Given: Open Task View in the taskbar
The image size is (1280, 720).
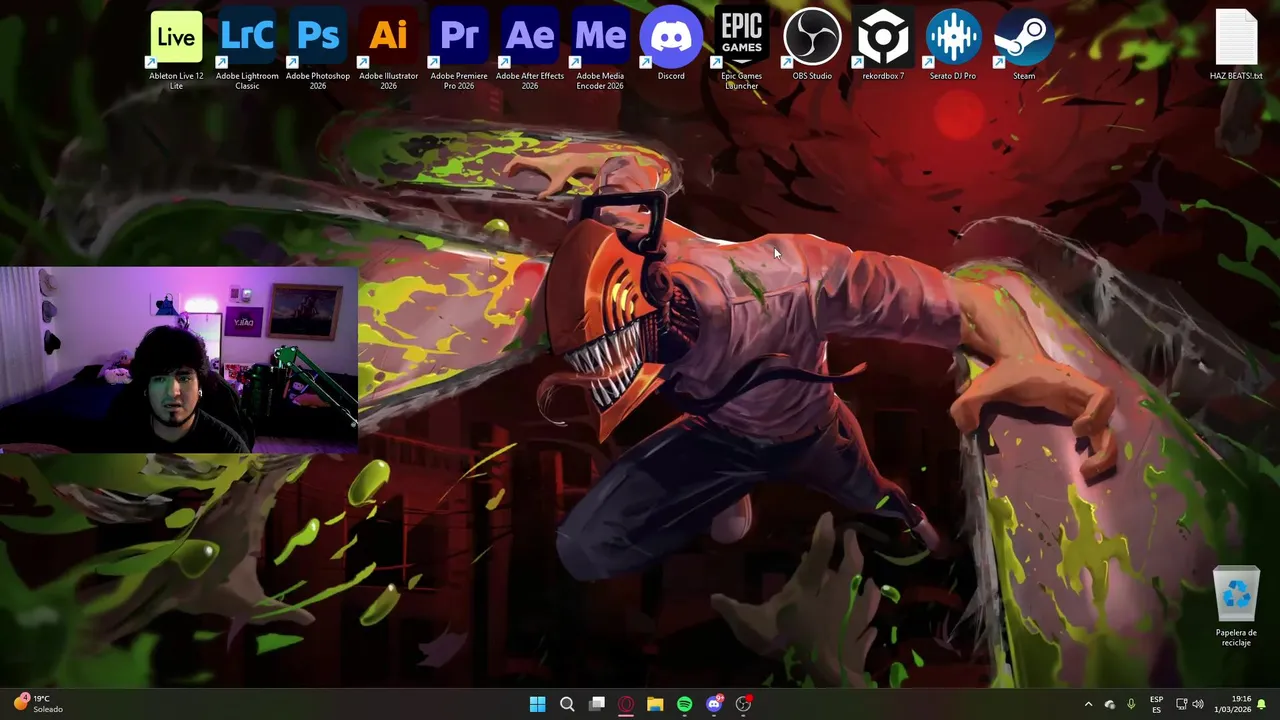Looking at the screenshot, I should click(x=597, y=704).
